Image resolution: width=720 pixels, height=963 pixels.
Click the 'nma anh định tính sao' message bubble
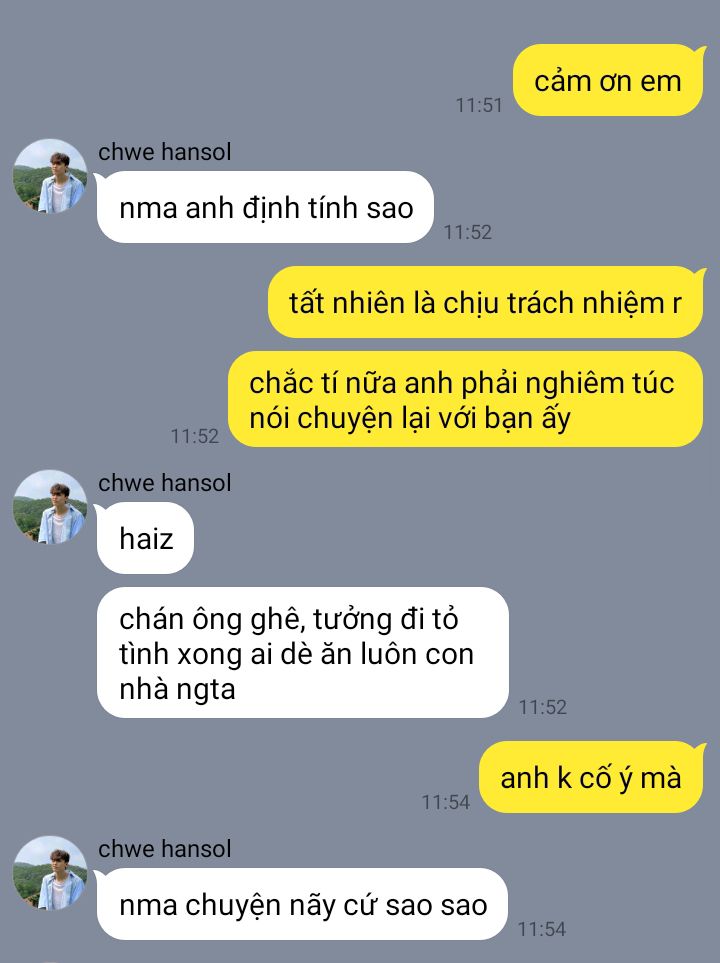coord(265,207)
